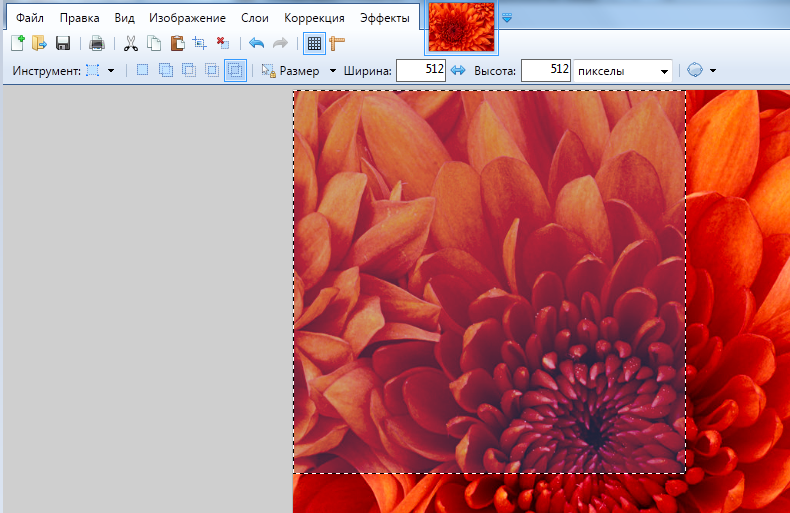Image resolution: width=790 pixels, height=513 pixels.
Task: Cut the selection with scissors icon
Action: [x=131, y=43]
